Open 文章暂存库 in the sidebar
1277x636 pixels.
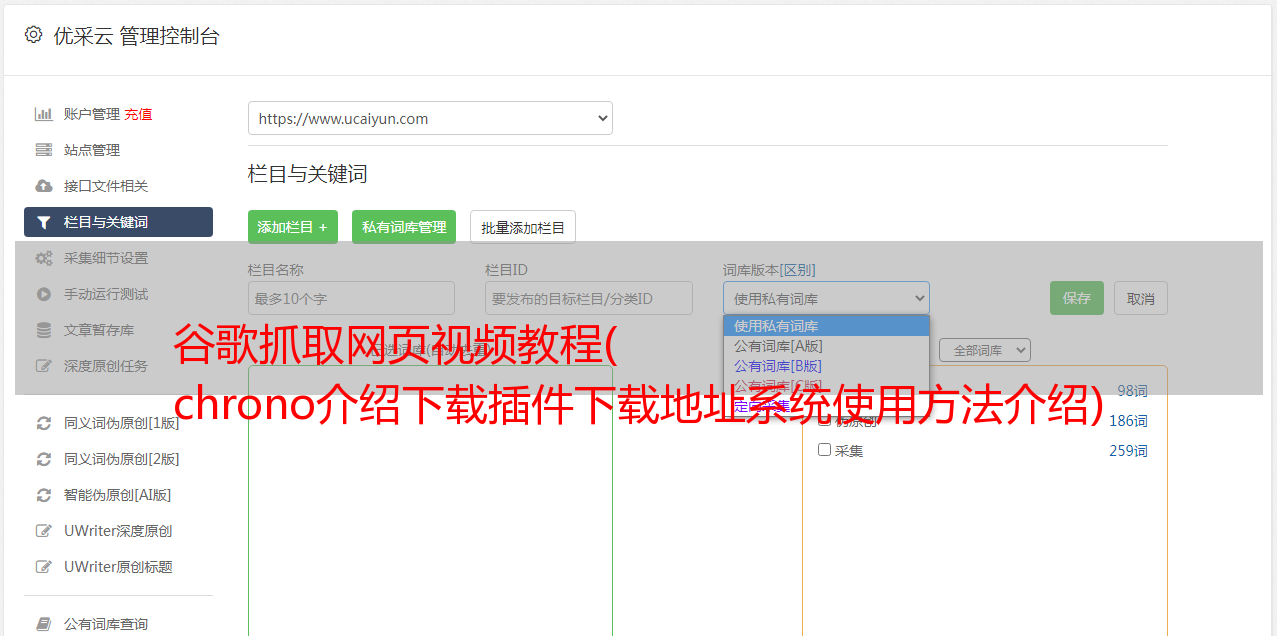[99, 330]
